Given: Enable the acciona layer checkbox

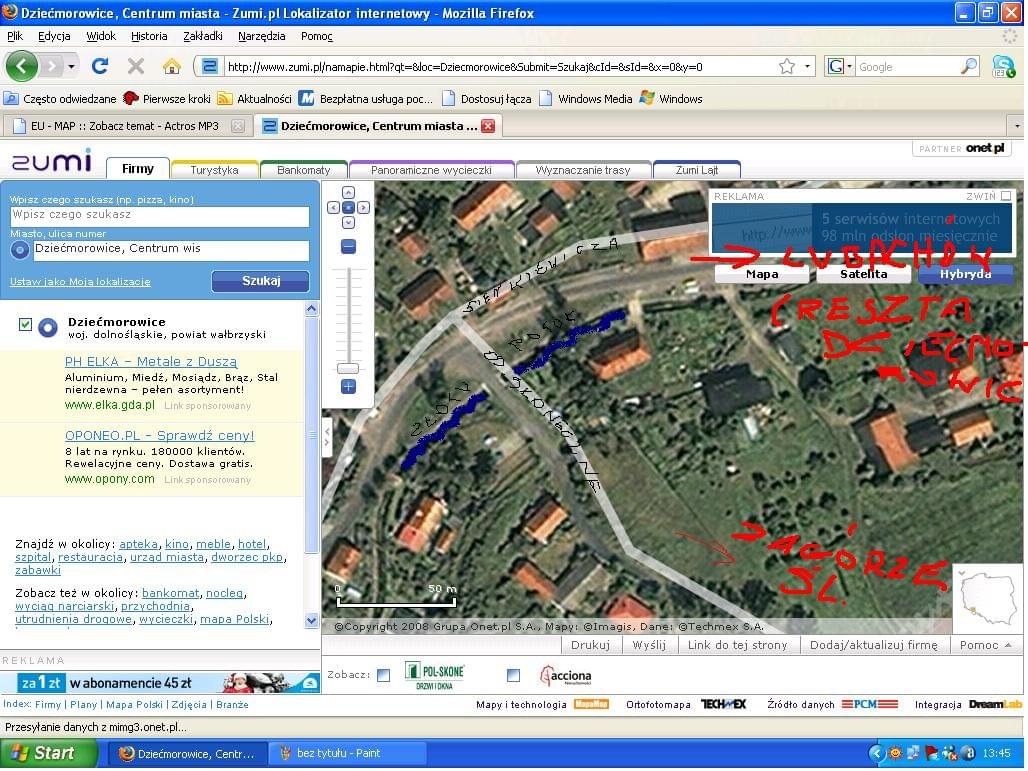Looking at the screenshot, I should click(514, 675).
